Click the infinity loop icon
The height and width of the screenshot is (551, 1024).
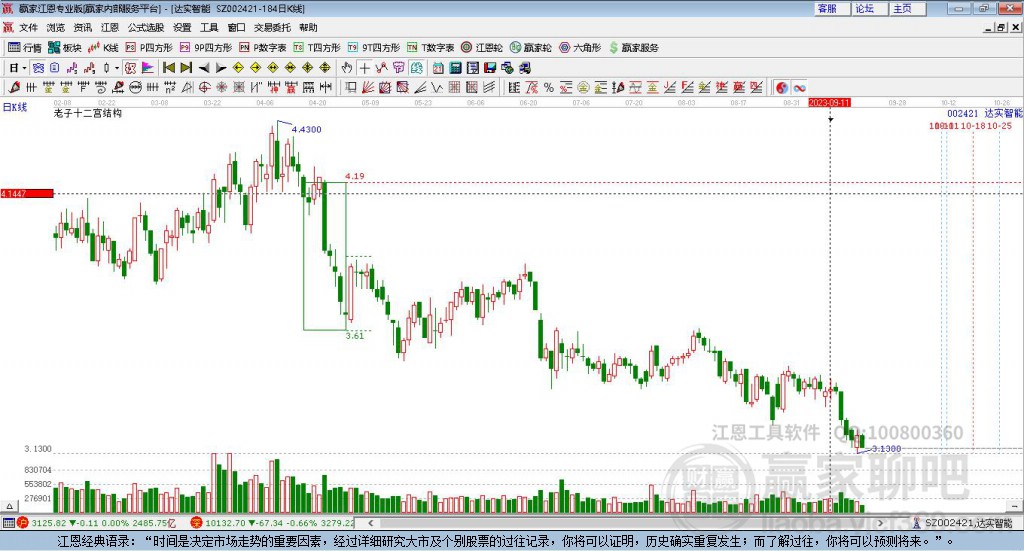coord(799,87)
